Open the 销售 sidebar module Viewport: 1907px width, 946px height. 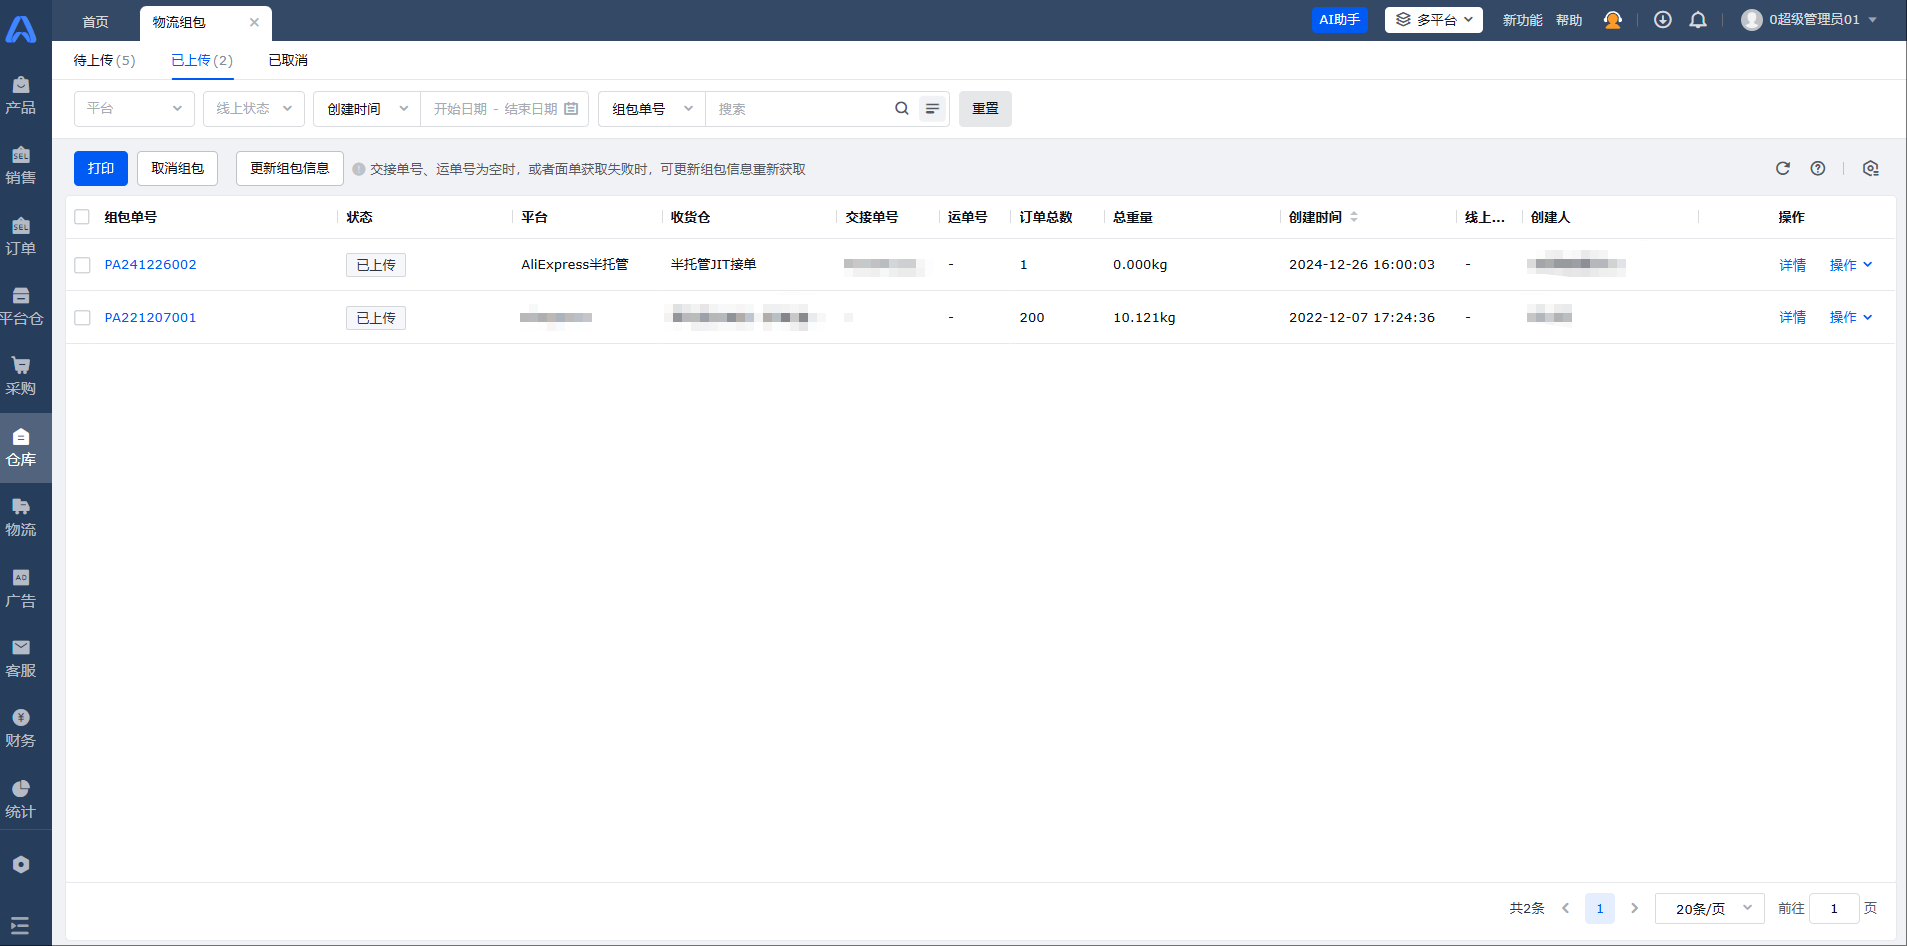click(21, 166)
